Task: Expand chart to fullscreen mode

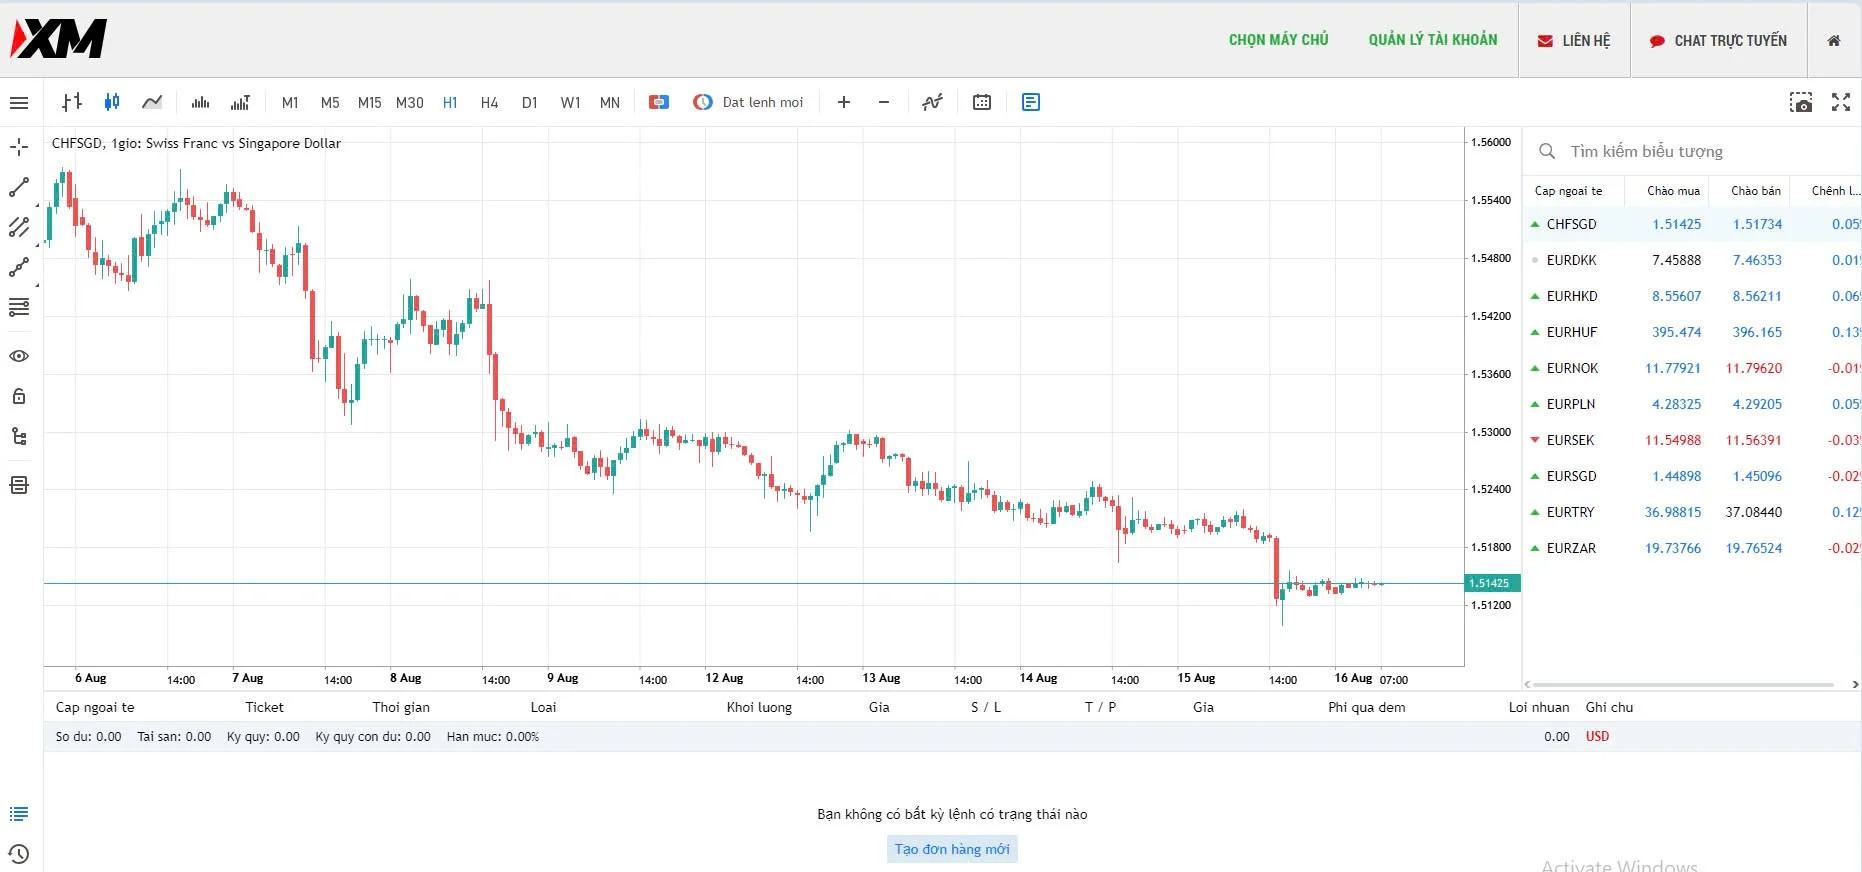Action: [1841, 102]
